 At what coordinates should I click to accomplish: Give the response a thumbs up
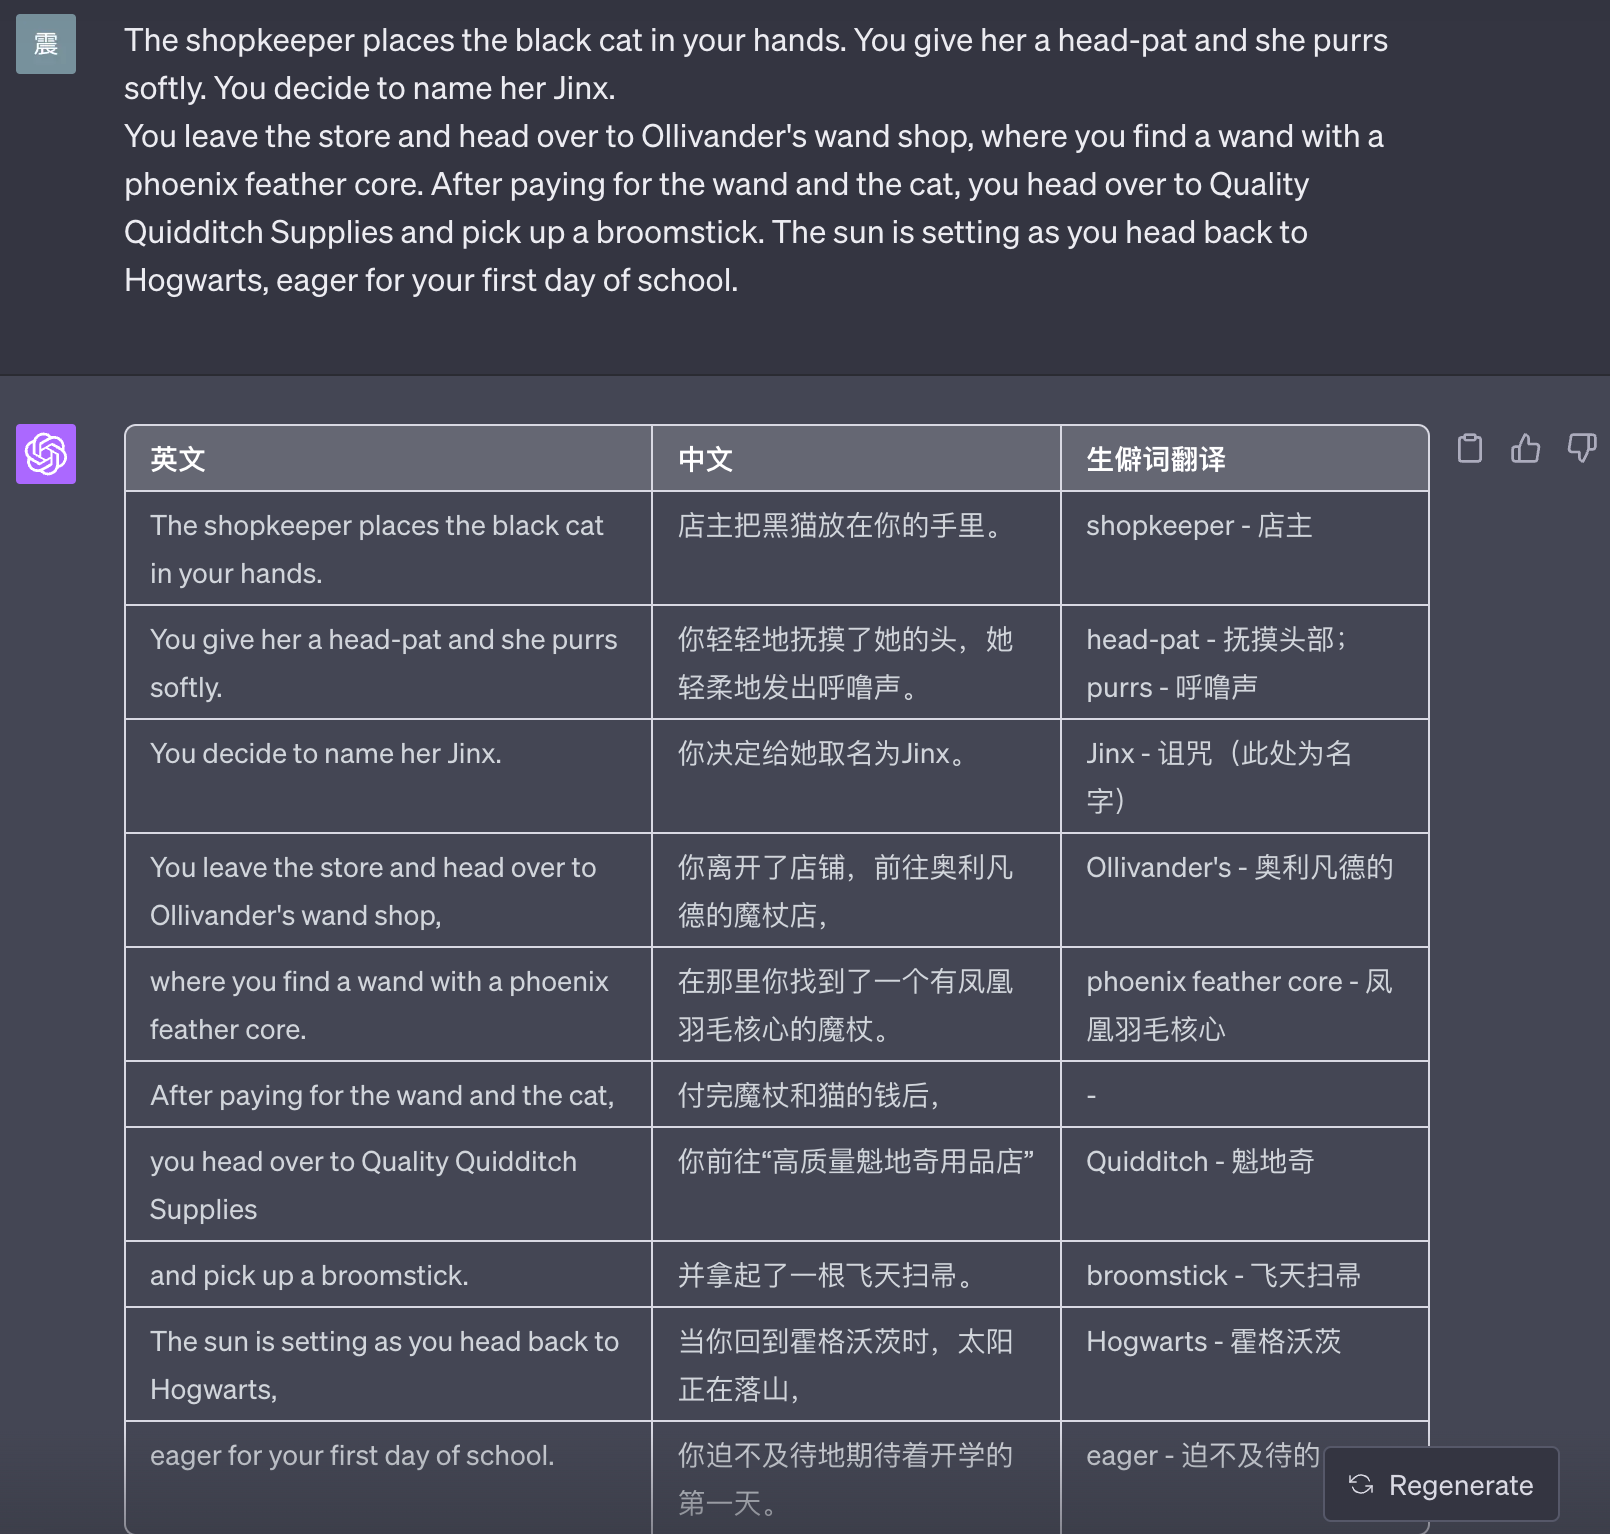[1525, 448]
